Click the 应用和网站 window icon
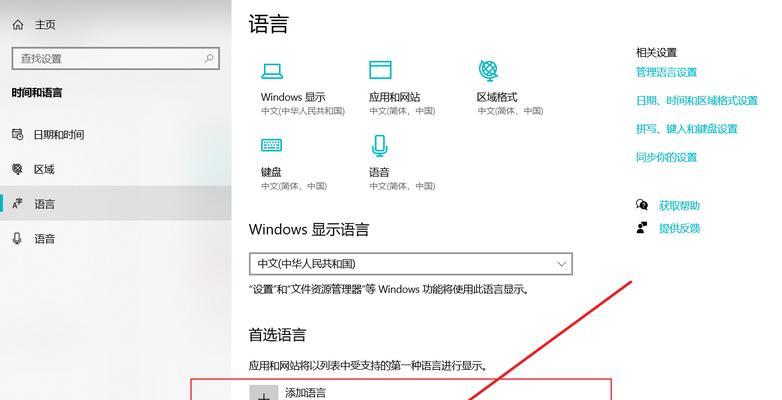This screenshot has width=782, height=400. (x=380, y=70)
